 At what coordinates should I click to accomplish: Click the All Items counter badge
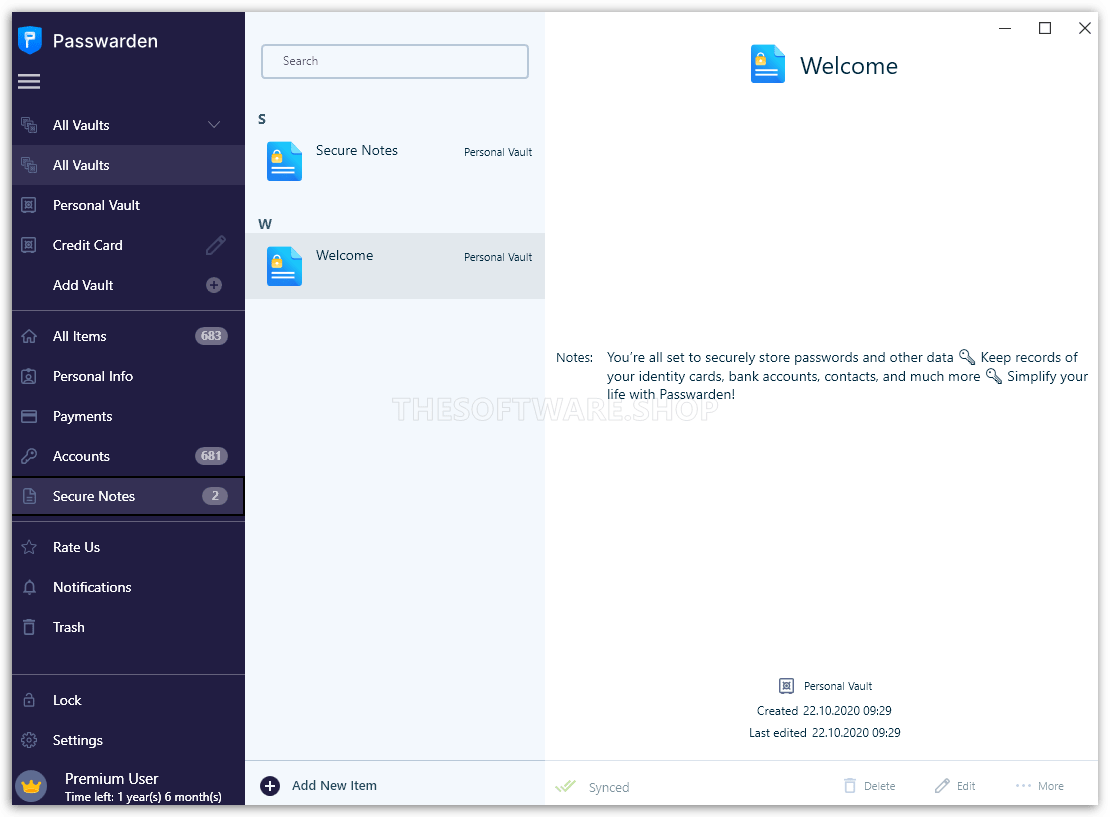[211, 336]
